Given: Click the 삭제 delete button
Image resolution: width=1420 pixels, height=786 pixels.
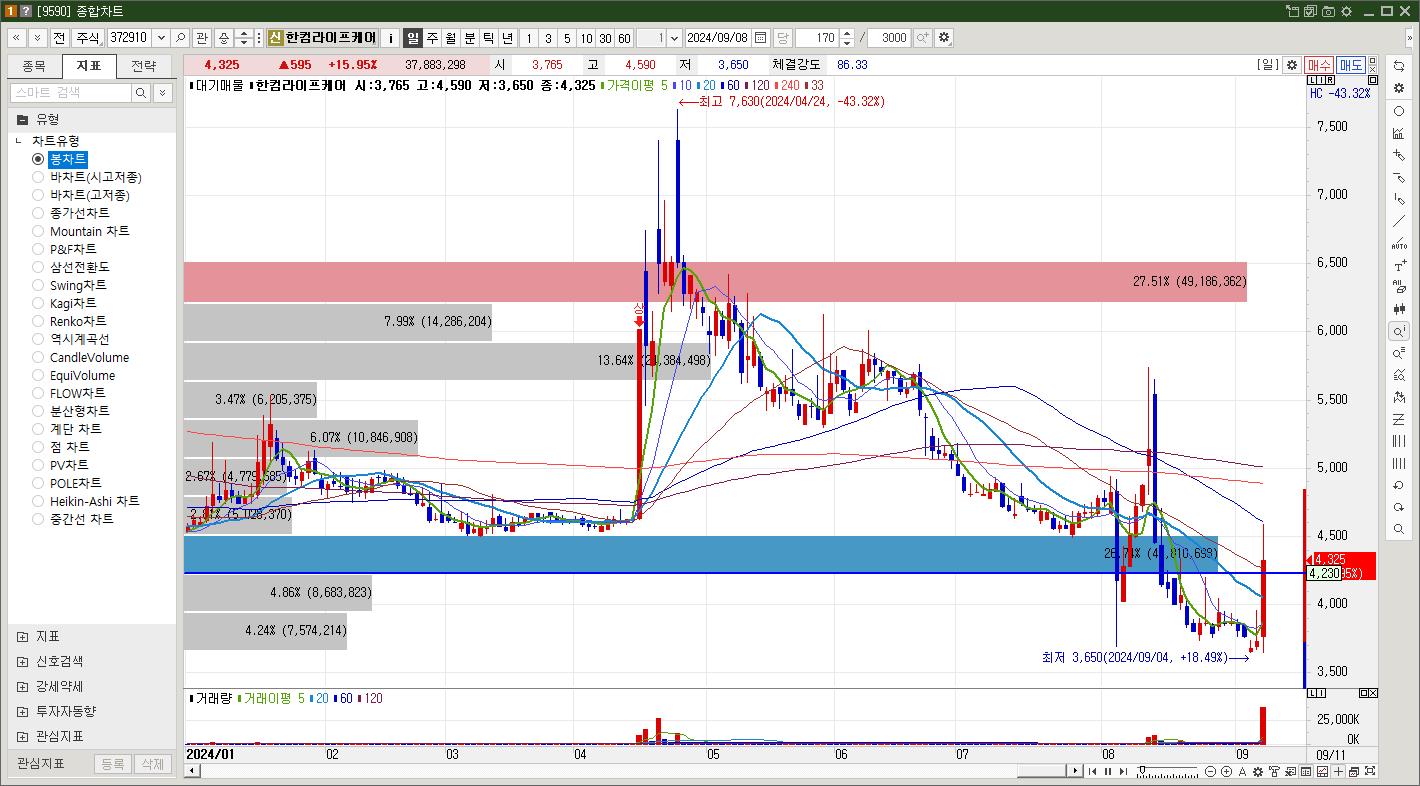Looking at the screenshot, I should coord(151,764).
